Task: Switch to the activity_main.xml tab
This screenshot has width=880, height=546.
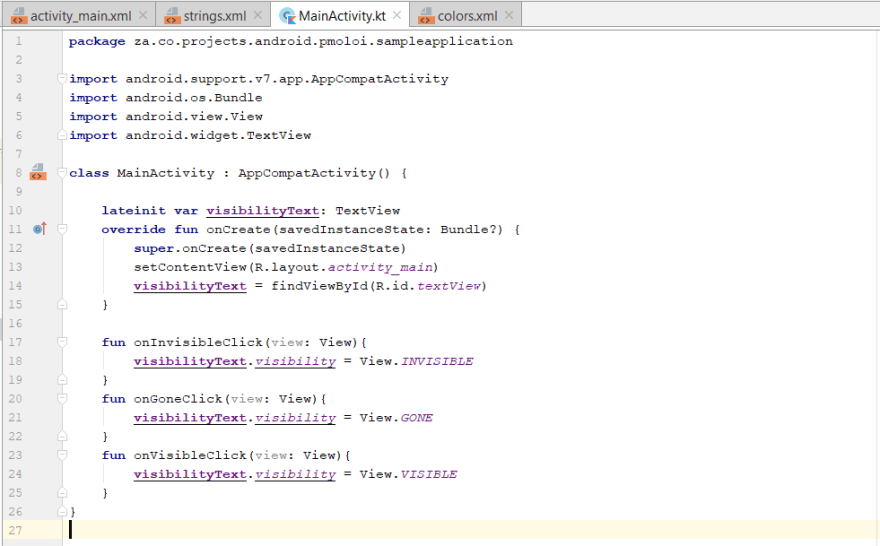Action: coord(80,16)
